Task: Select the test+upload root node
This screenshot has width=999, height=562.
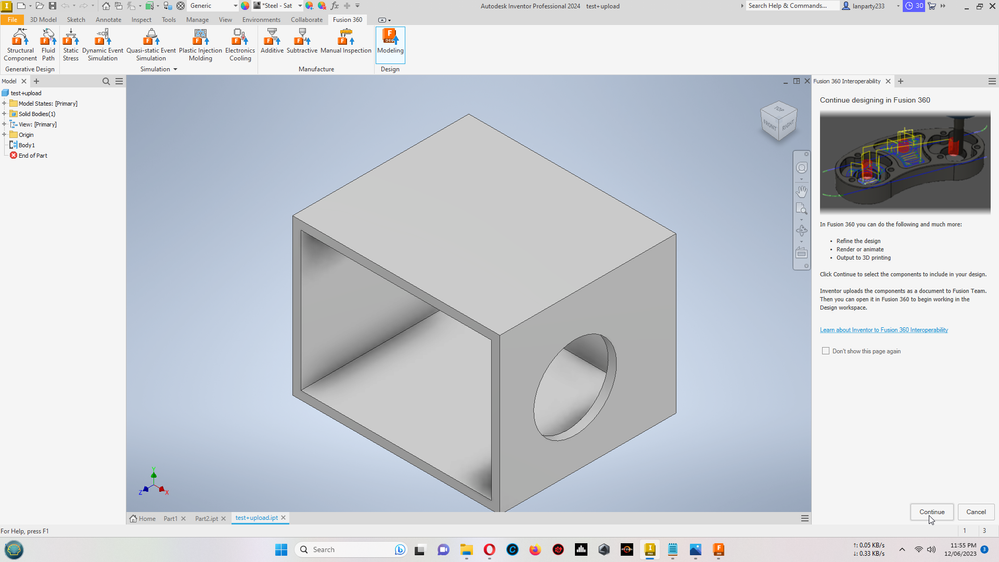Action: point(22,93)
